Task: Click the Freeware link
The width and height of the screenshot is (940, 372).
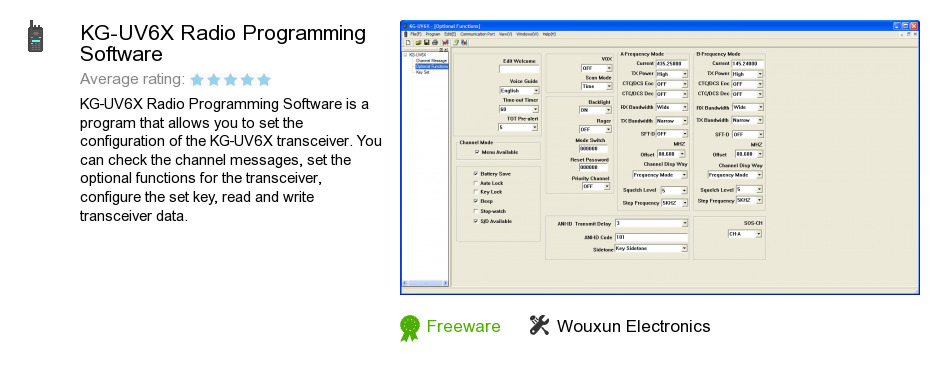Action: (463, 326)
